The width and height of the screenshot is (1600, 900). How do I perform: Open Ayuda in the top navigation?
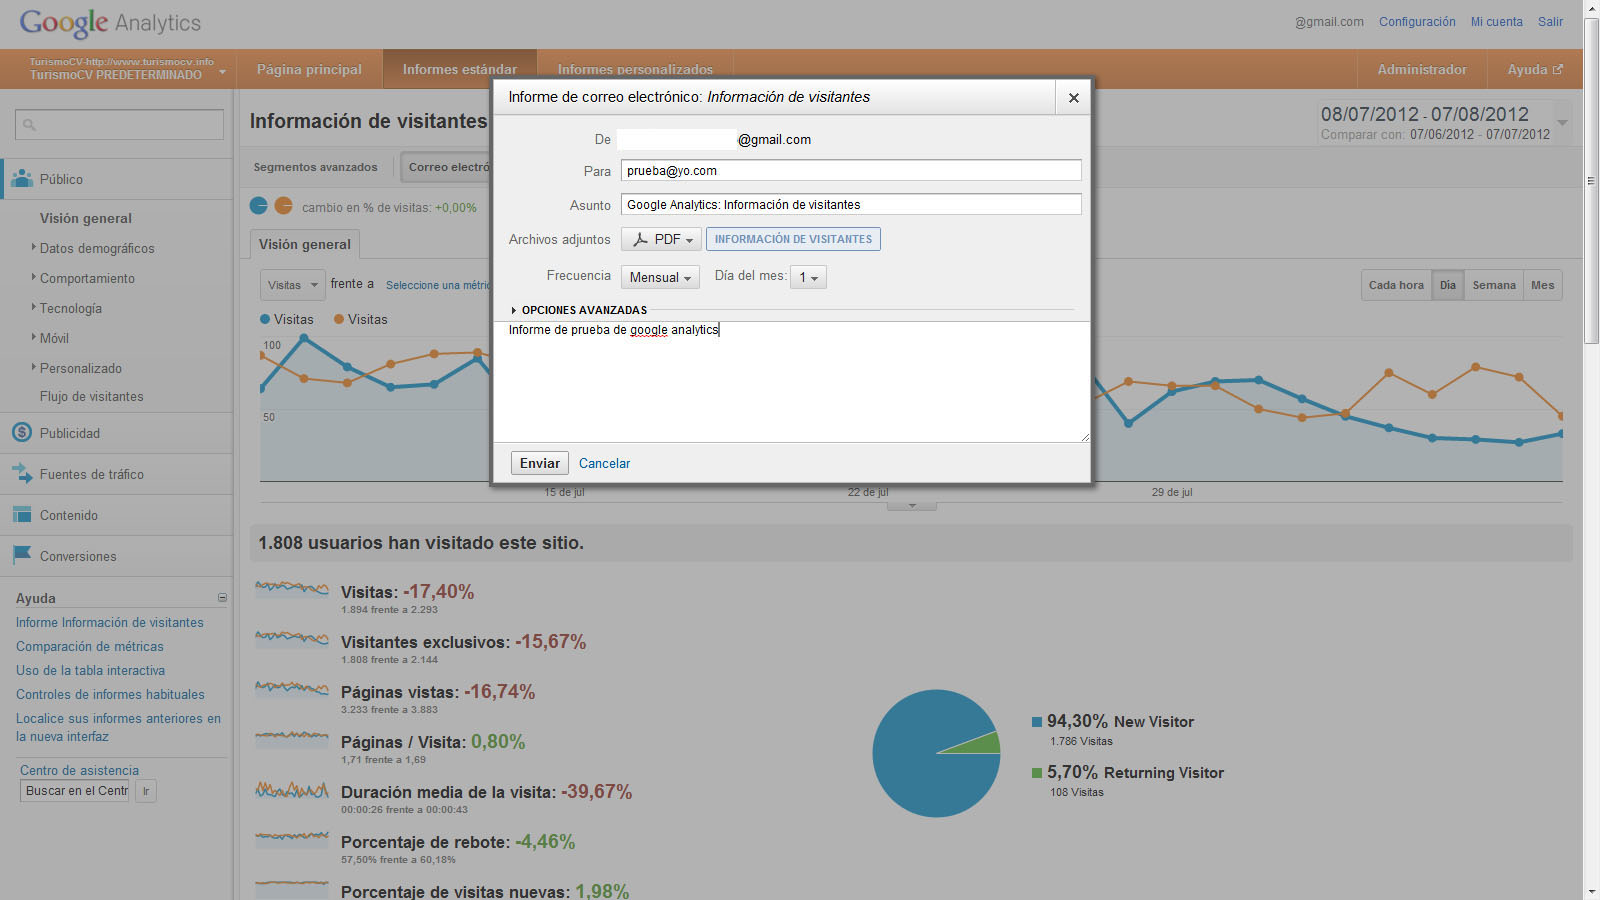pos(1535,69)
